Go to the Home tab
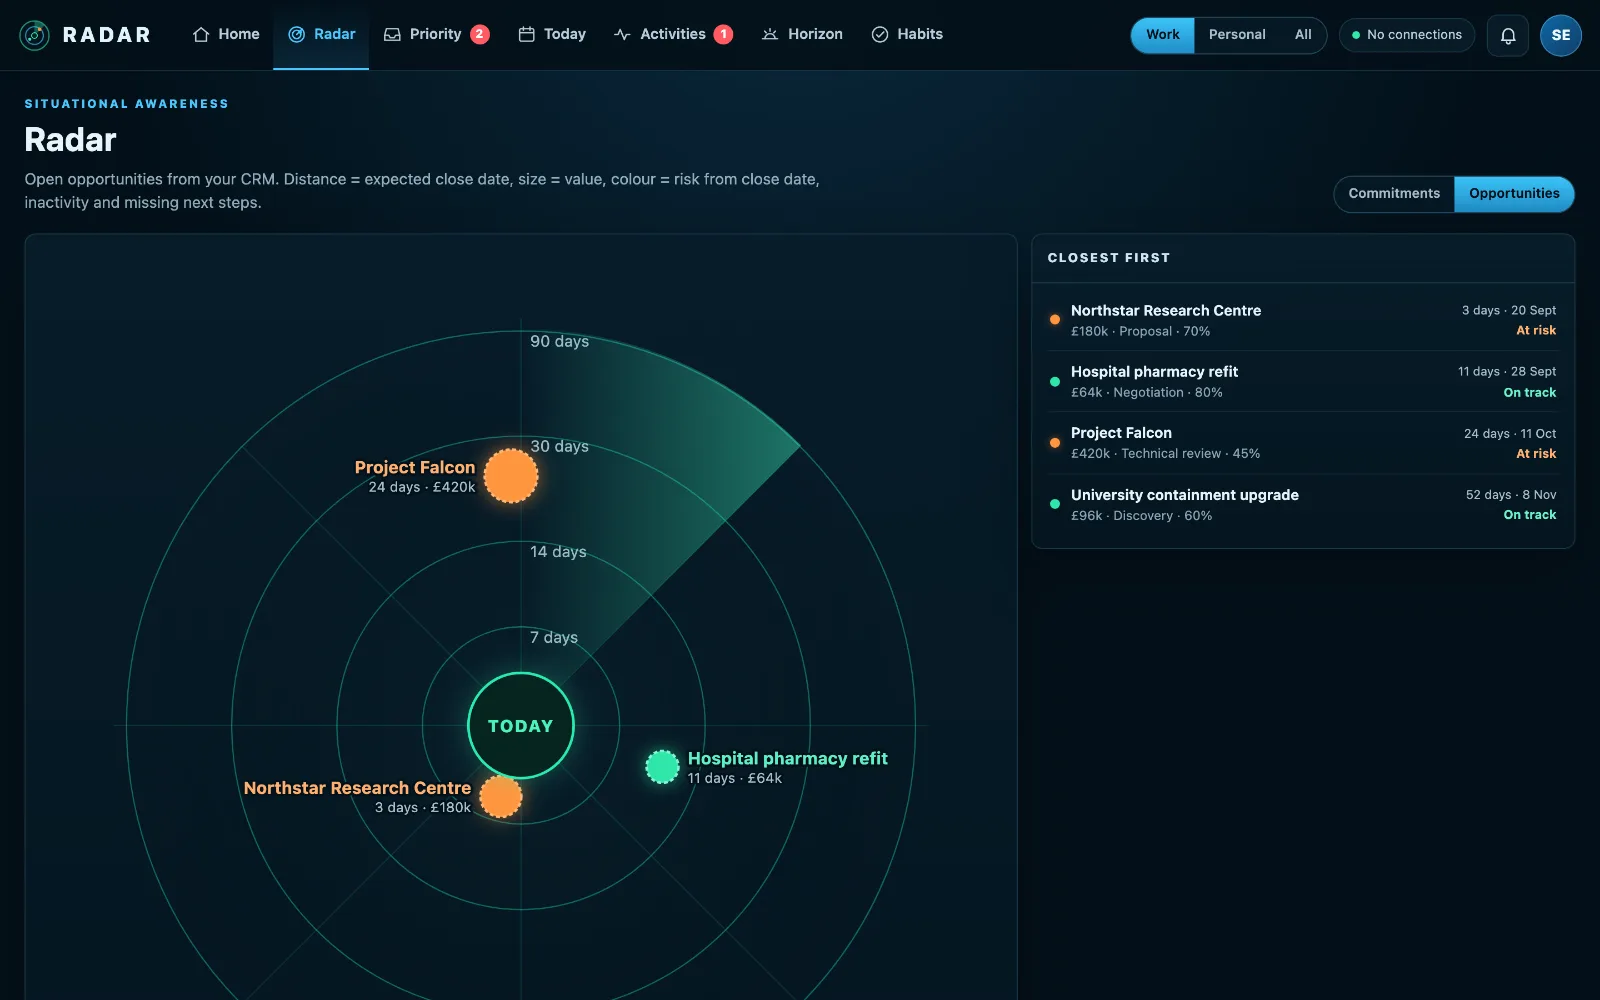Image resolution: width=1600 pixels, height=1000 pixels. (226, 34)
